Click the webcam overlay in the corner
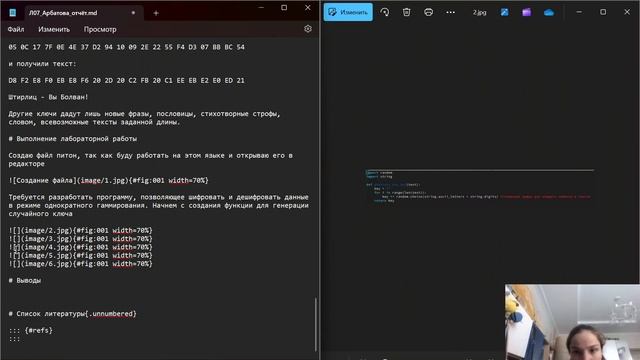This screenshot has height=360, width=640. point(572,322)
